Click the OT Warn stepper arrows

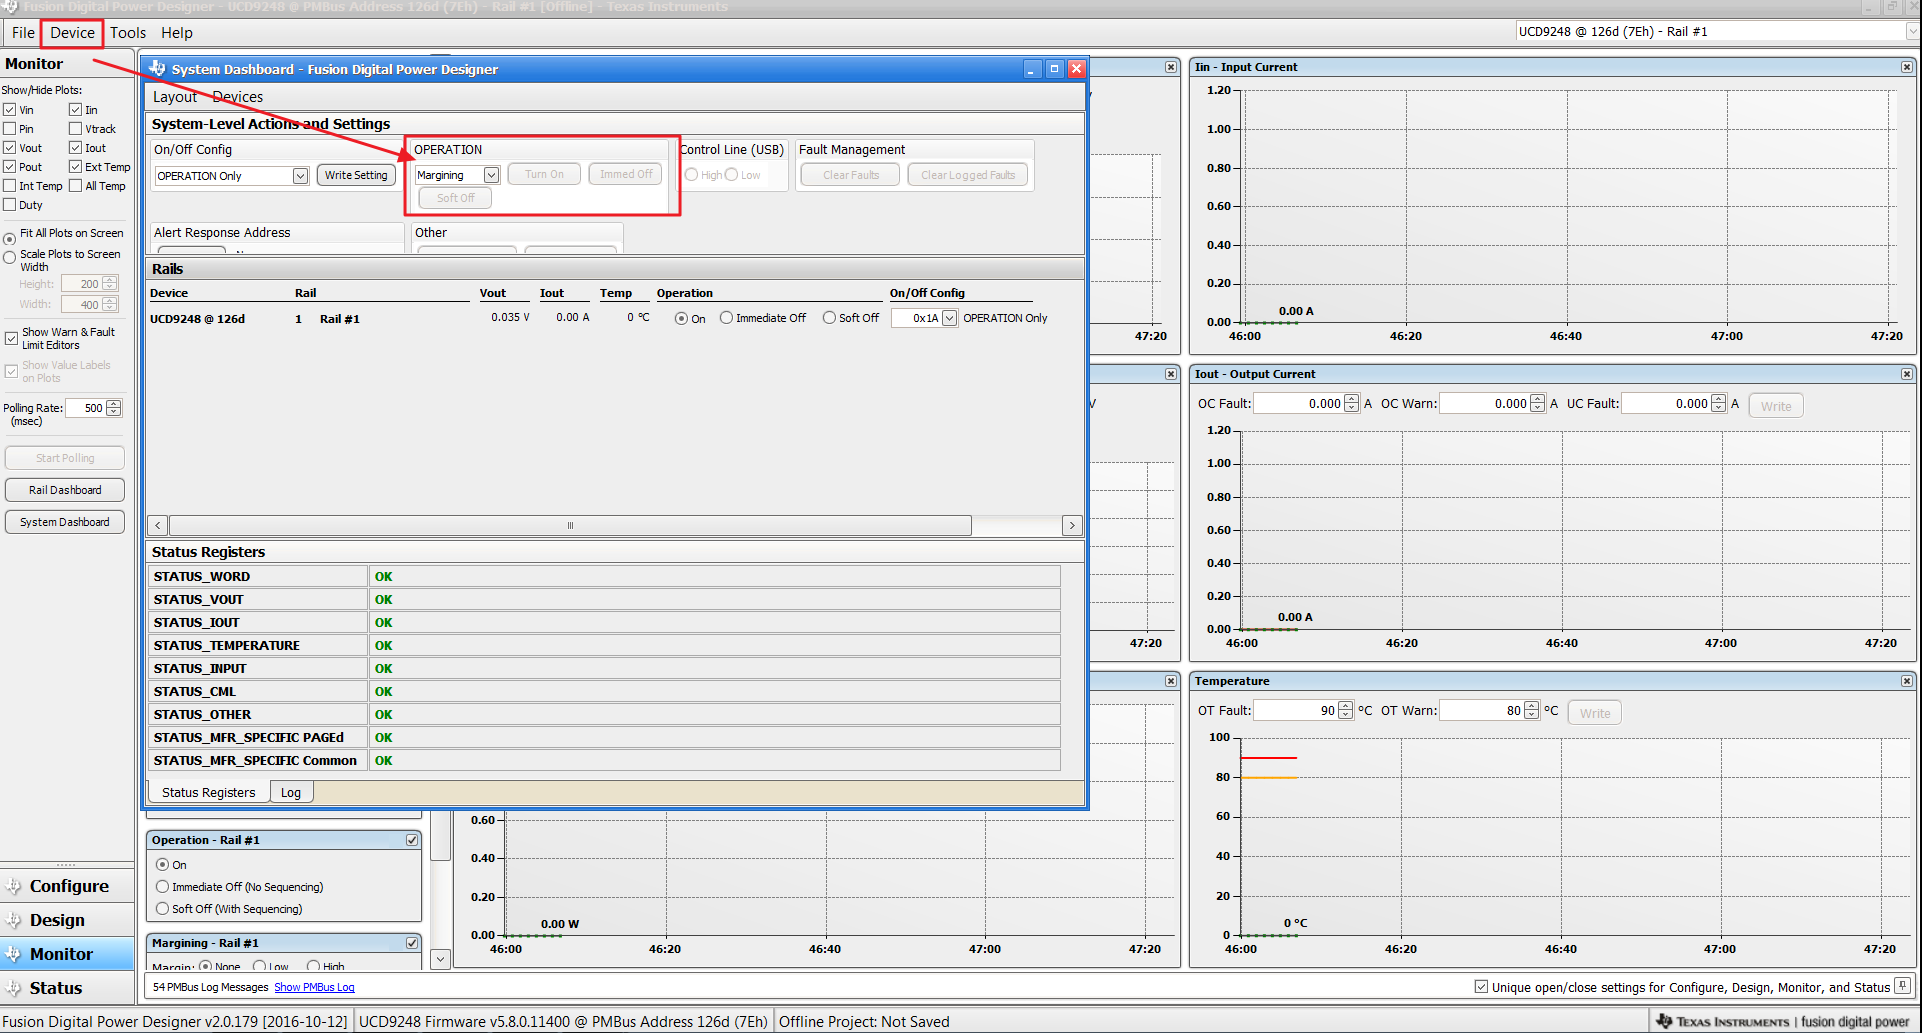pyautogui.click(x=1532, y=711)
